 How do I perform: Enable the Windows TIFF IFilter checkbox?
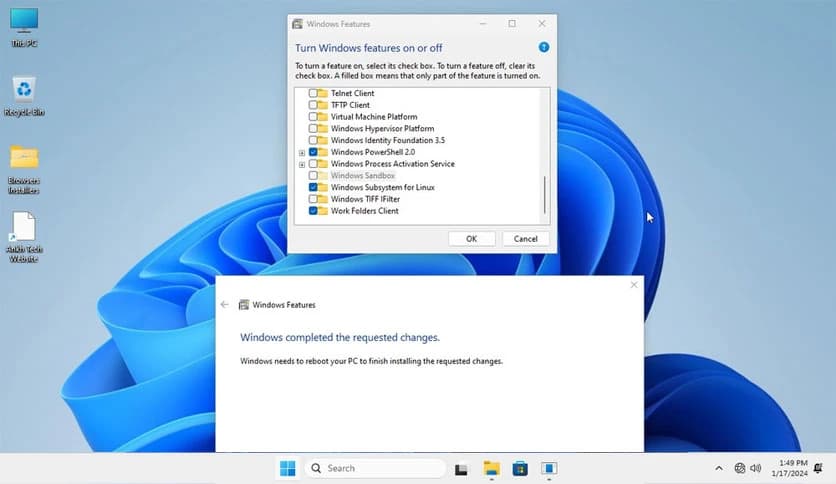click(x=313, y=199)
